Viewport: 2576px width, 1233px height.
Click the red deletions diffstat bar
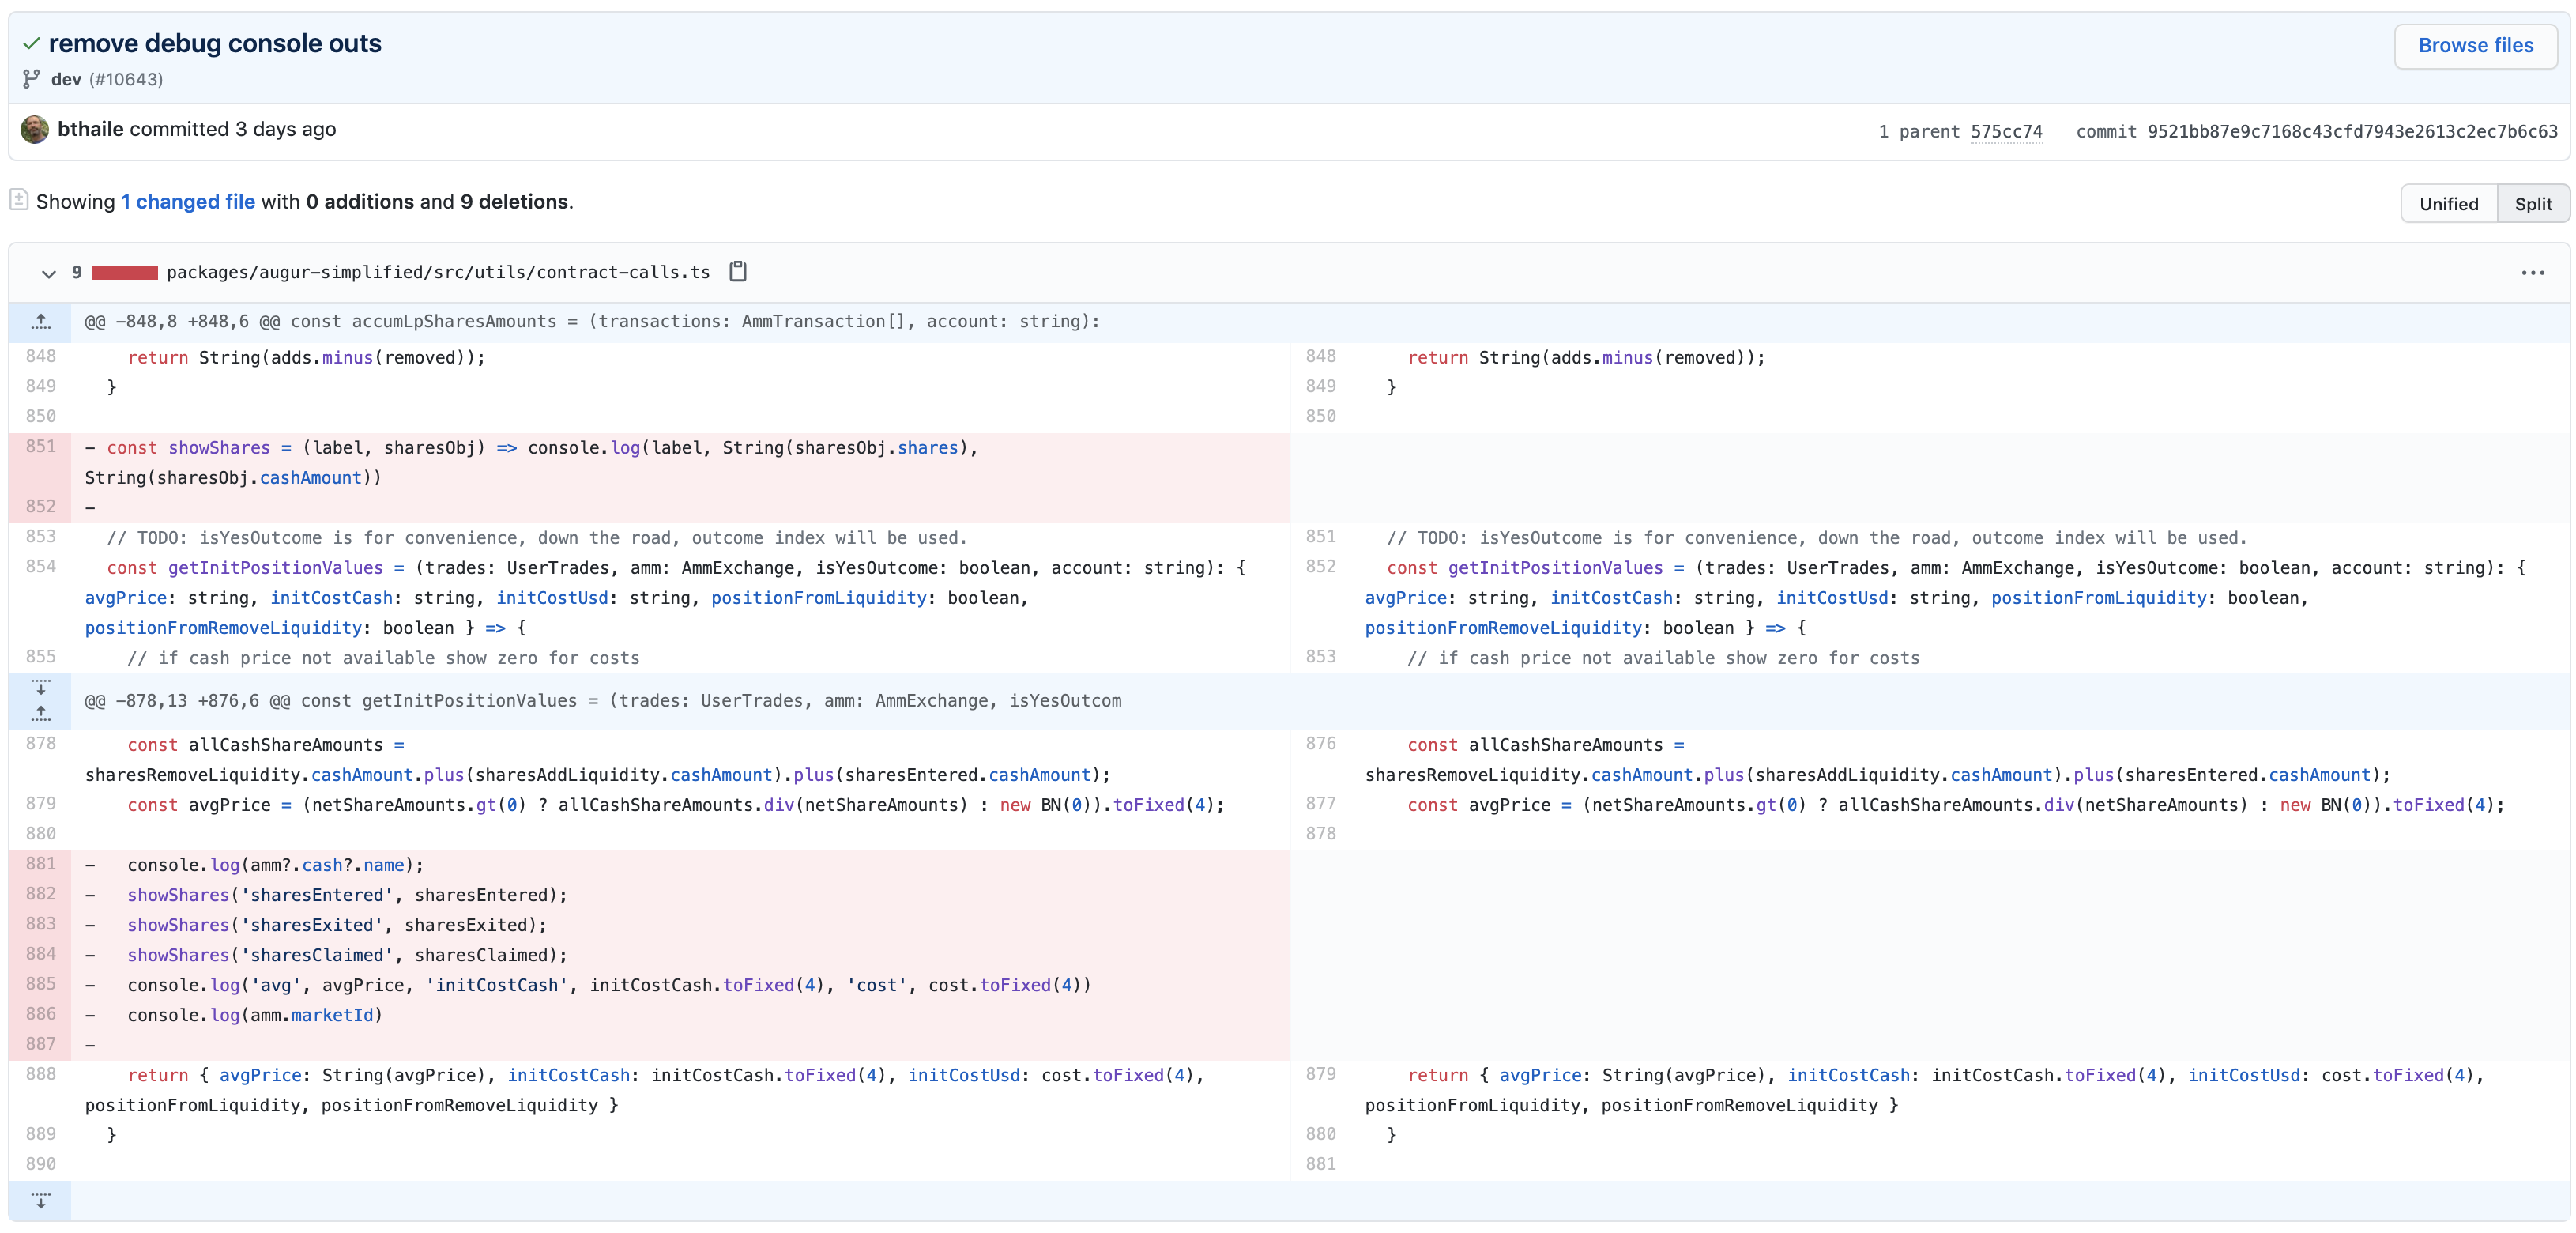[x=124, y=272]
